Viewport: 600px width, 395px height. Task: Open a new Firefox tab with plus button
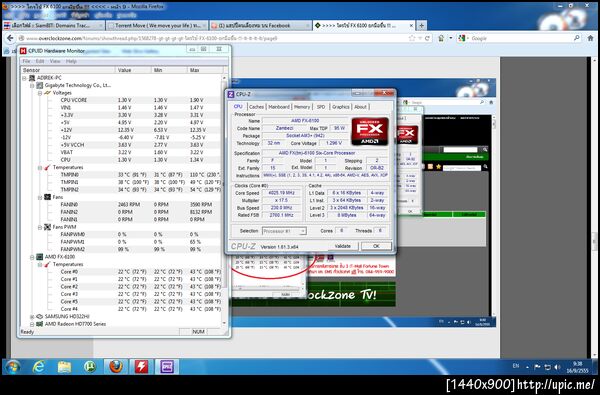point(421,26)
